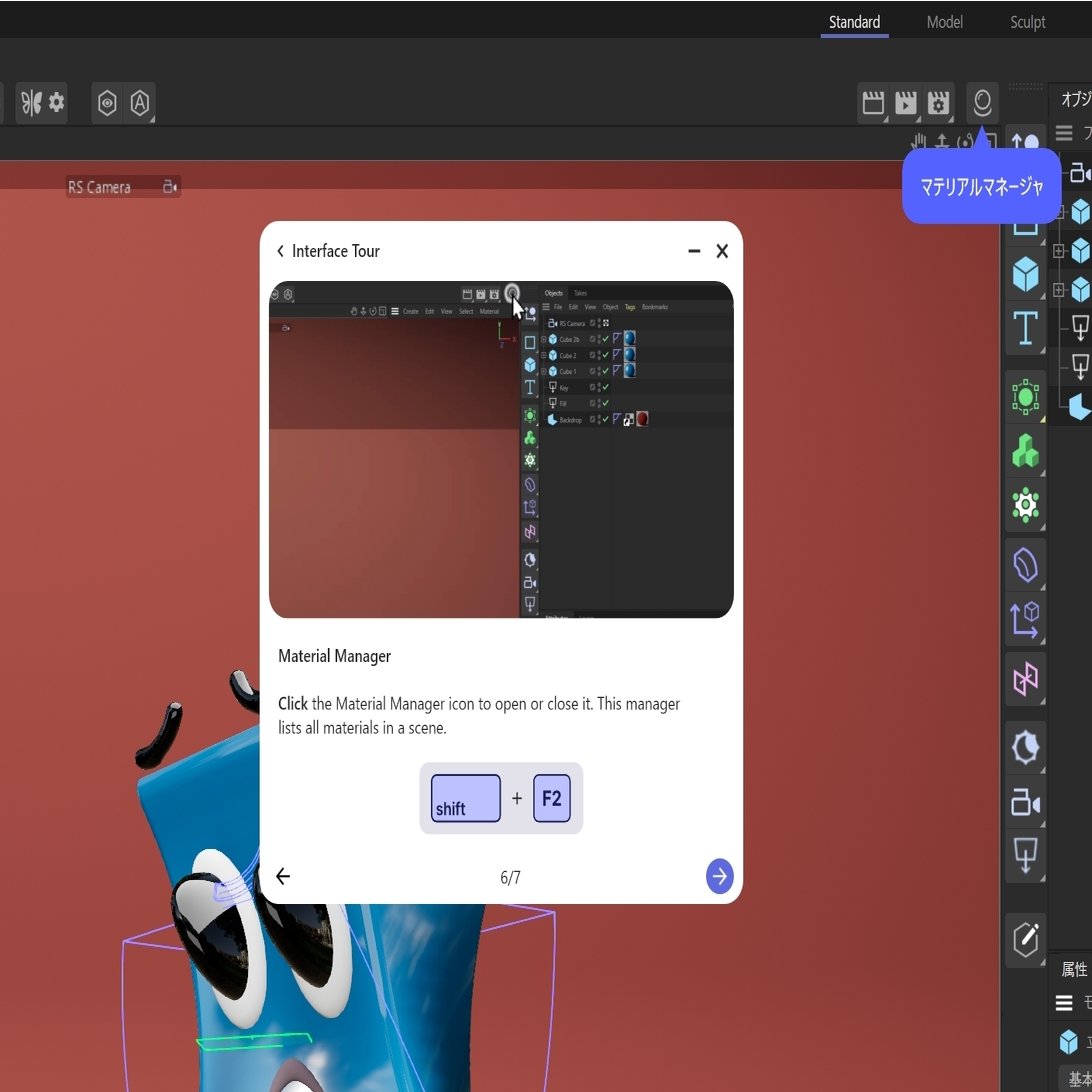Viewport: 1092px width, 1092px height.
Task: Switch to the Model layout tab
Action: (x=944, y=22)
